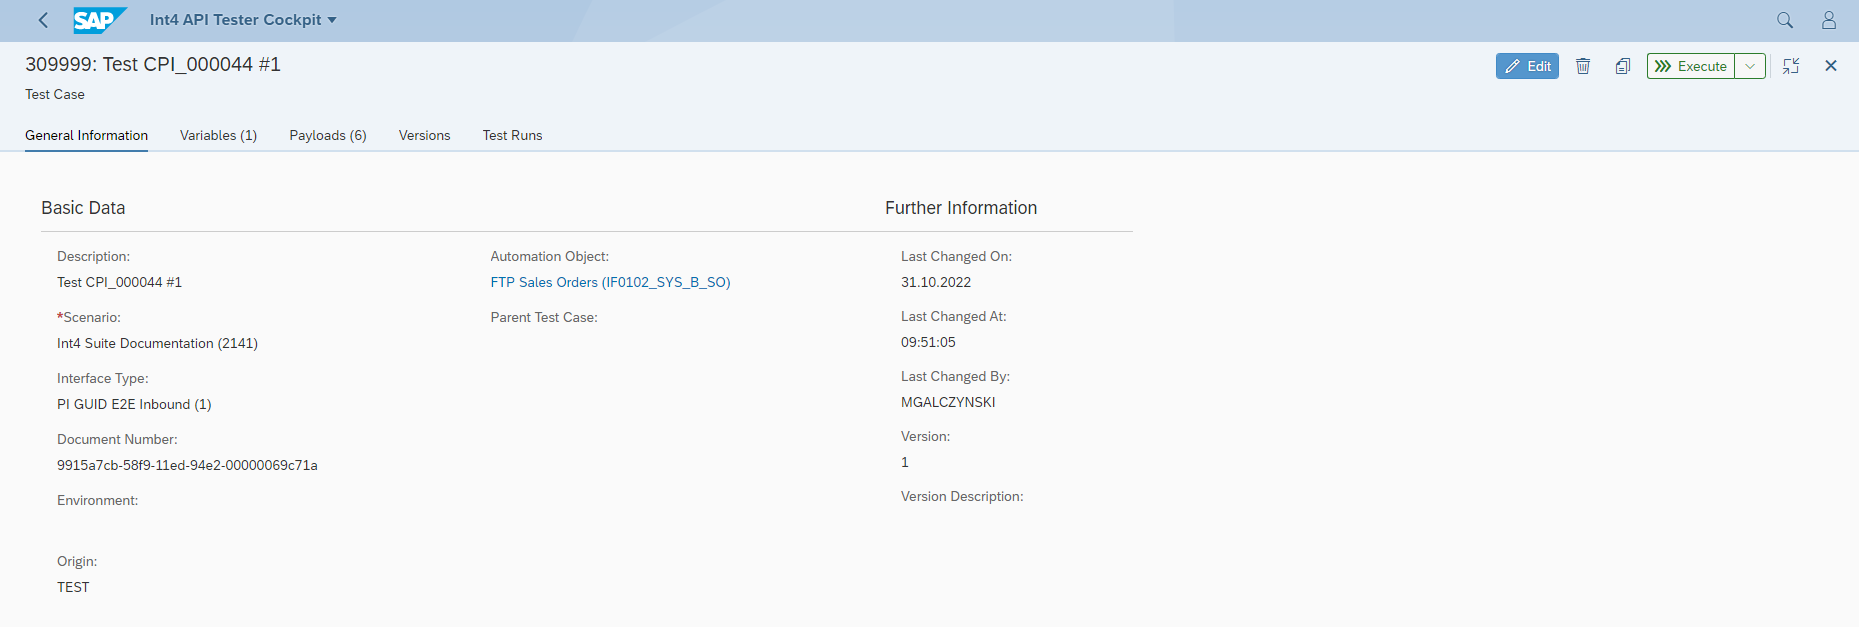Screen dimensions: 1859x627
Task: Go back using the header back arrow
Action: 43,20
